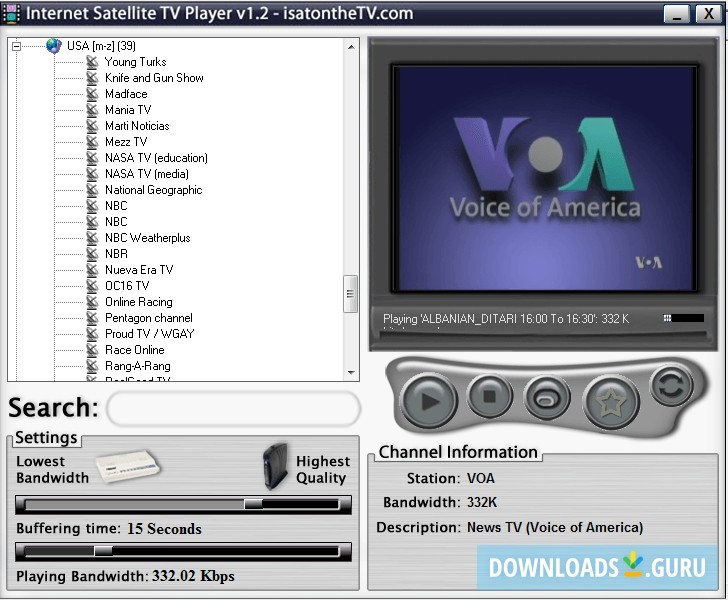Screen dimensions: 728x600
Task: Select the Race Online channel
Action: pos(134,350)
